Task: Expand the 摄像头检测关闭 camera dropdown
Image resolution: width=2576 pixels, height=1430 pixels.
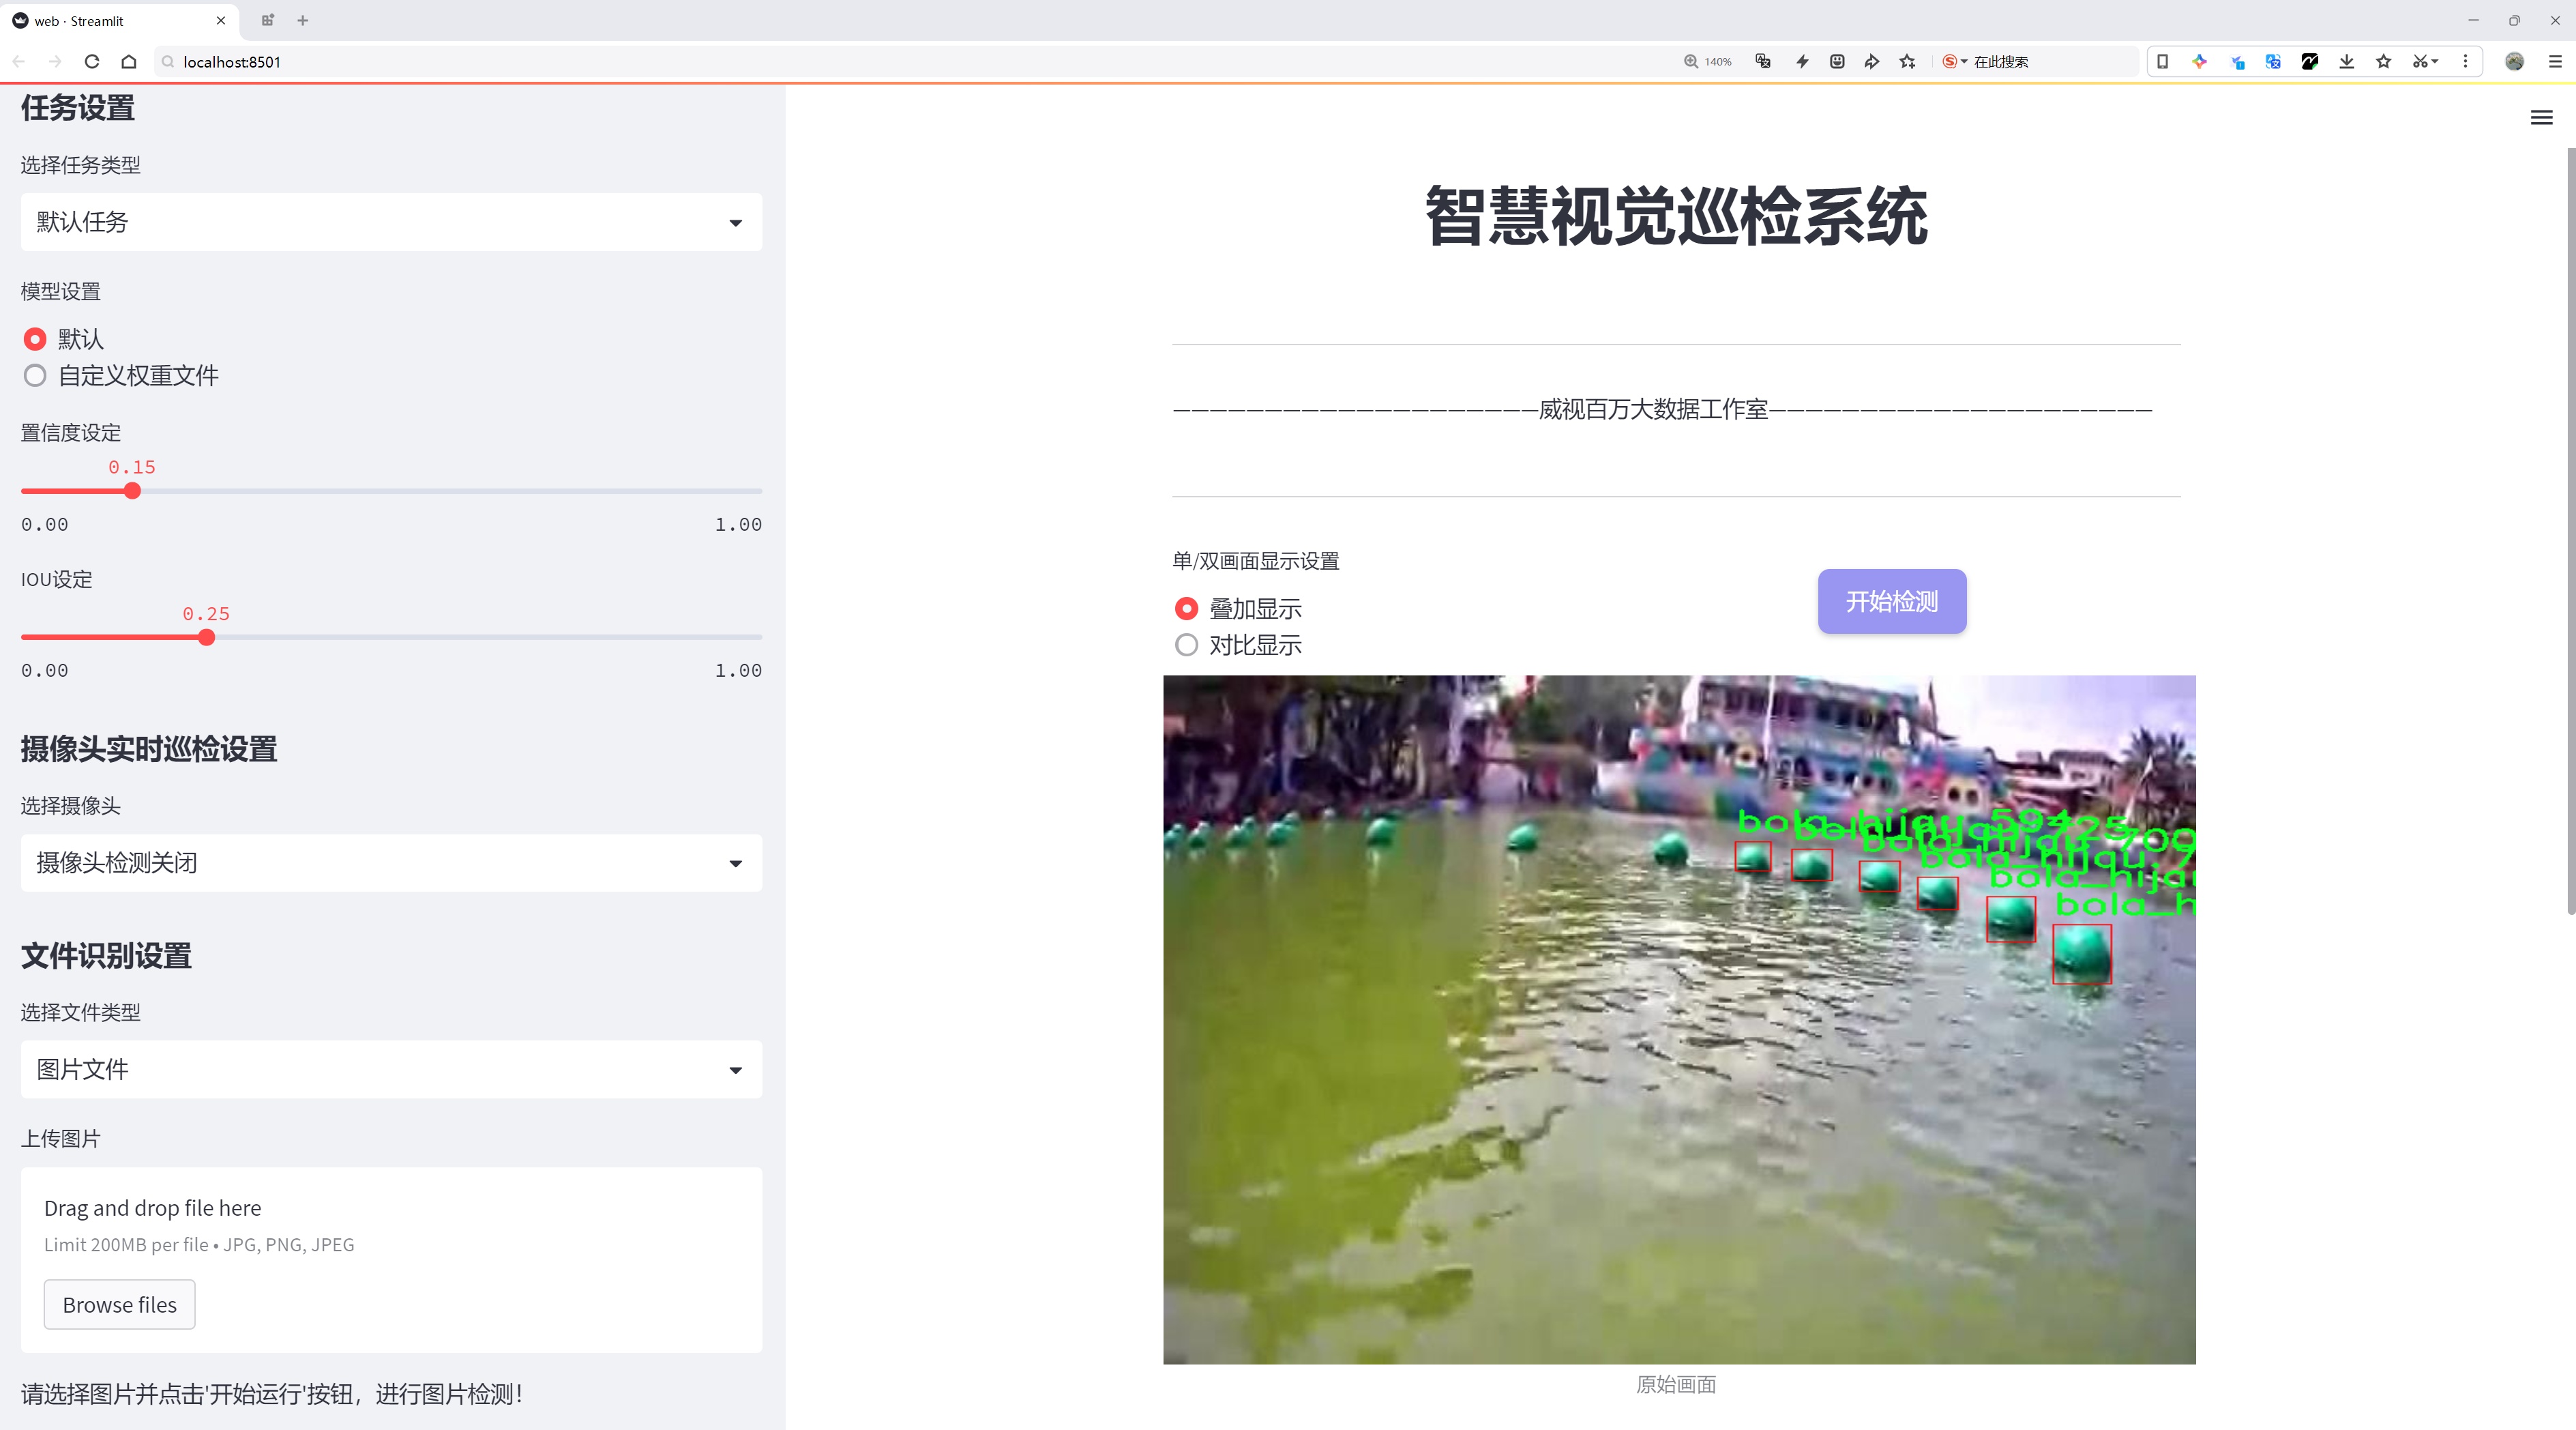Action: click(391, 863)
